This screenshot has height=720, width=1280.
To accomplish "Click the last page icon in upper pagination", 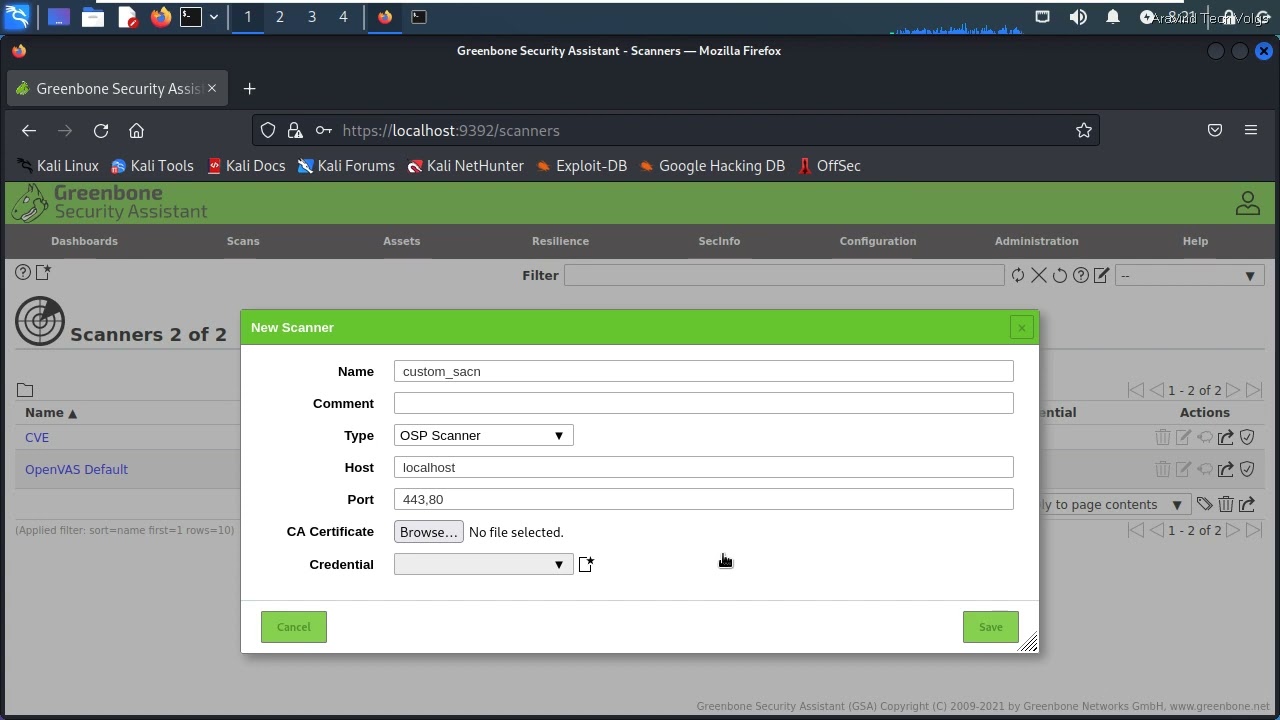I will pyautogui.click(x=1254, y=390).
